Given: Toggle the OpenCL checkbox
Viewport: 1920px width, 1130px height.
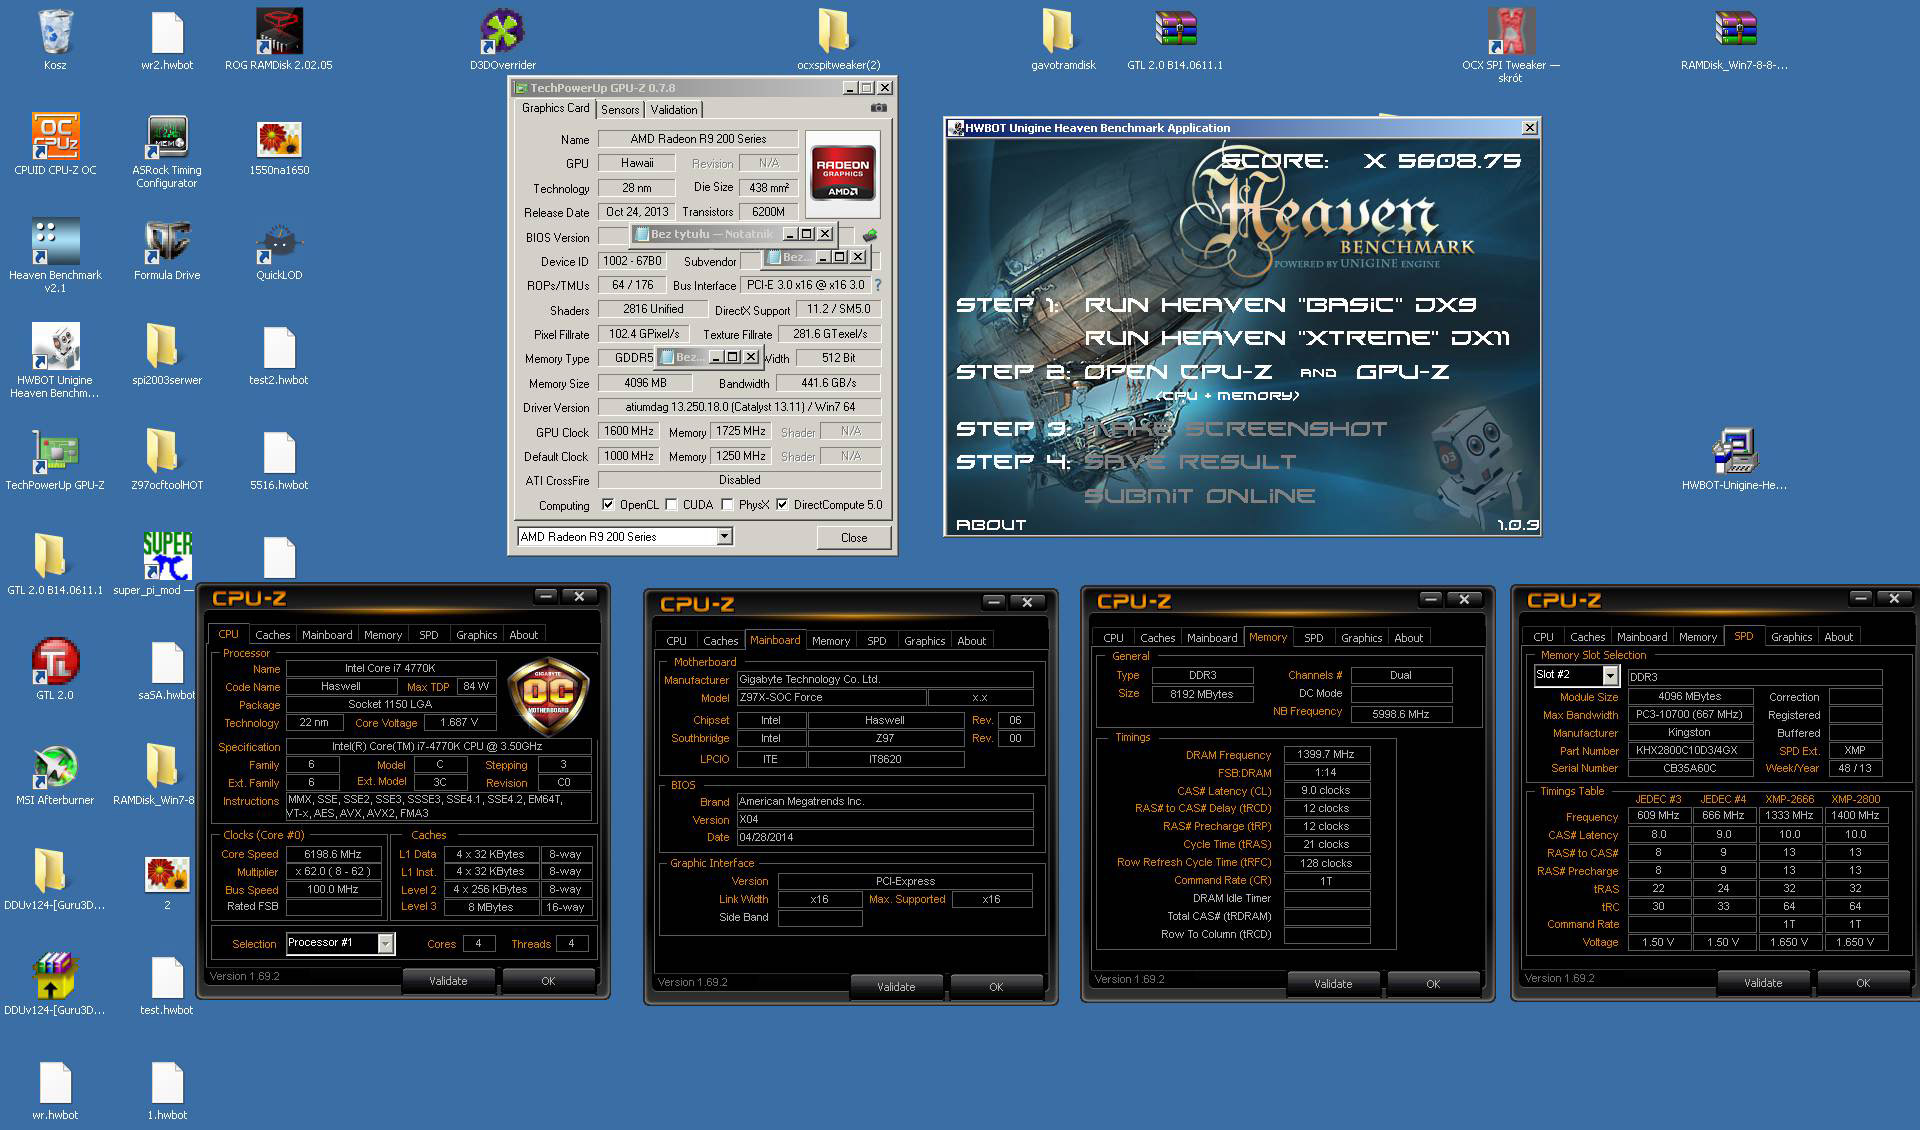Looking at the screenshot, I should click(x=608, y=505).
